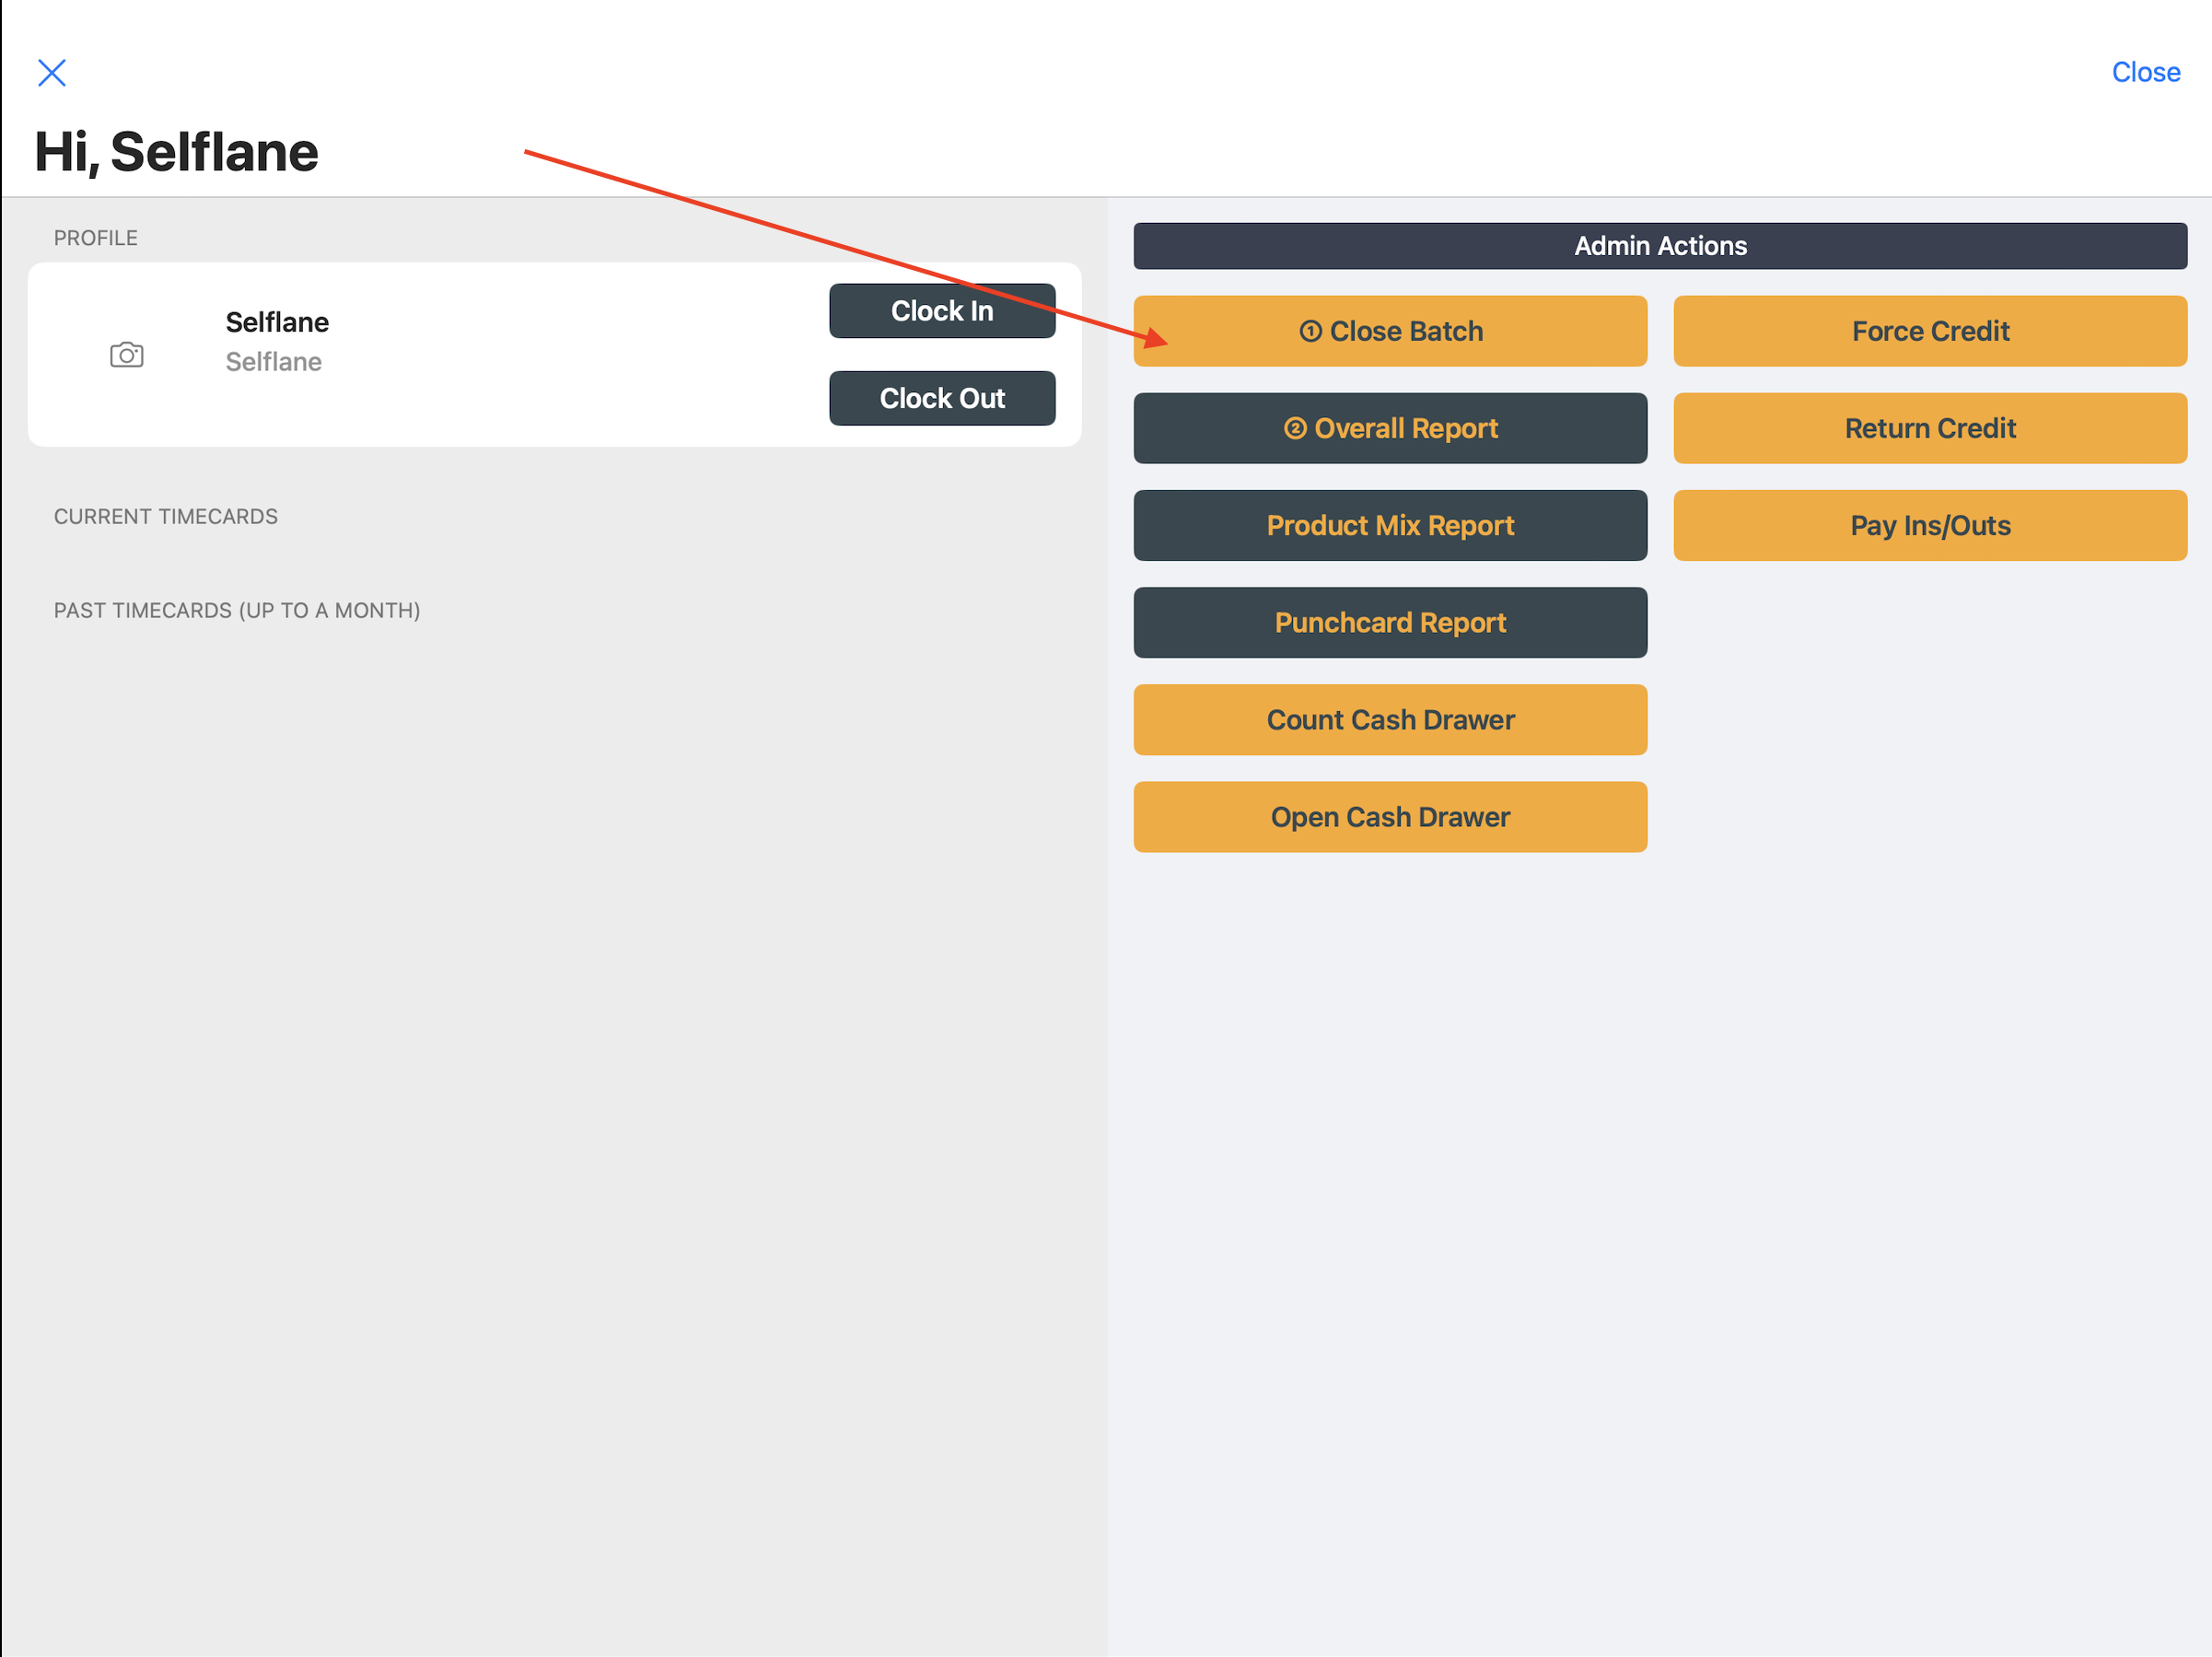Screen dimensions: 2212x1657
Task: Tap the camera profile photo icon
Action: coord(127,355)
